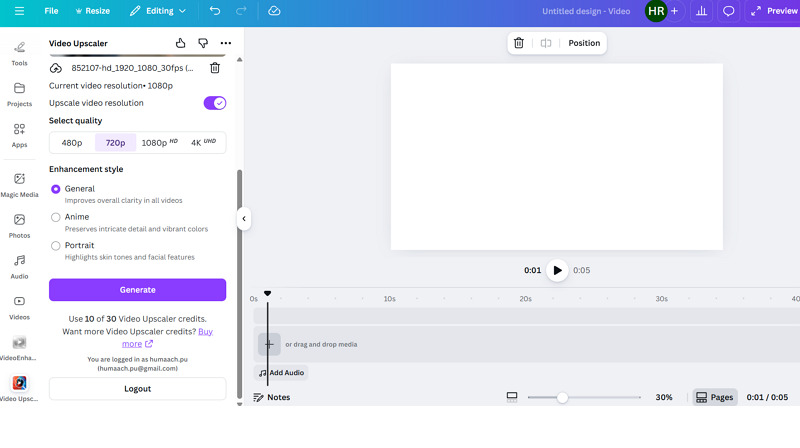Select the Anime enhancement style
Viewport: 800px width, 448px height.
56,217
